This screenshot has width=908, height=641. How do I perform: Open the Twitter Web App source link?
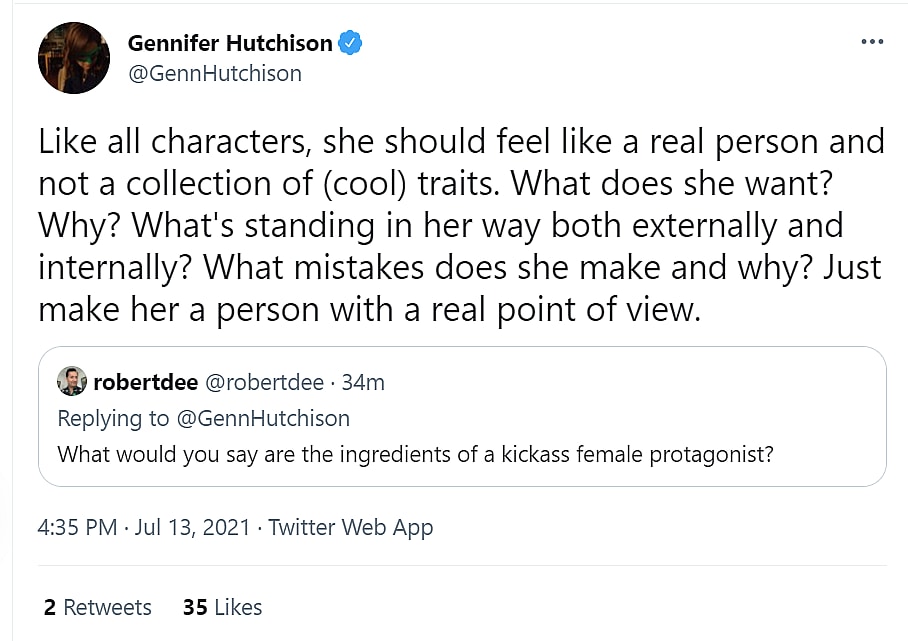(351, 527)
